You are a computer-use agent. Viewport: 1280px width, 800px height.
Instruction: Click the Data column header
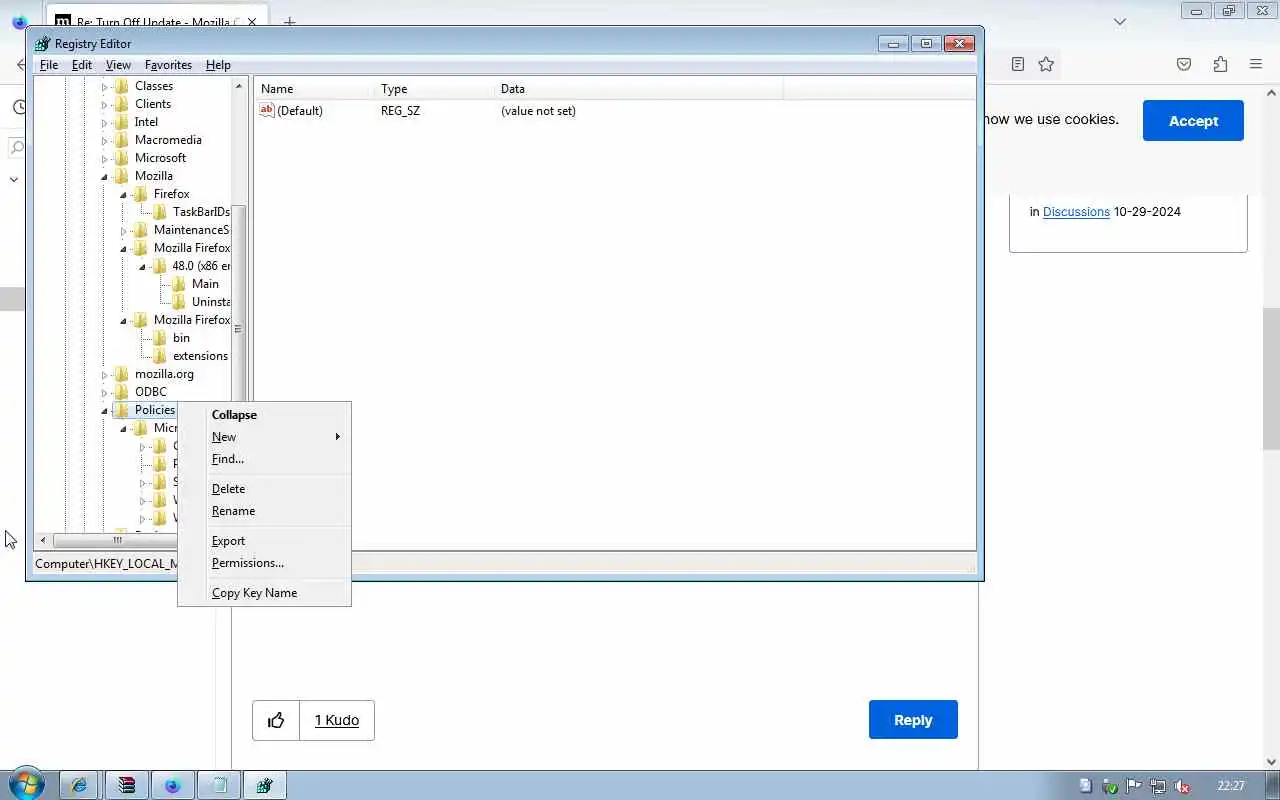tap(638, 89)
